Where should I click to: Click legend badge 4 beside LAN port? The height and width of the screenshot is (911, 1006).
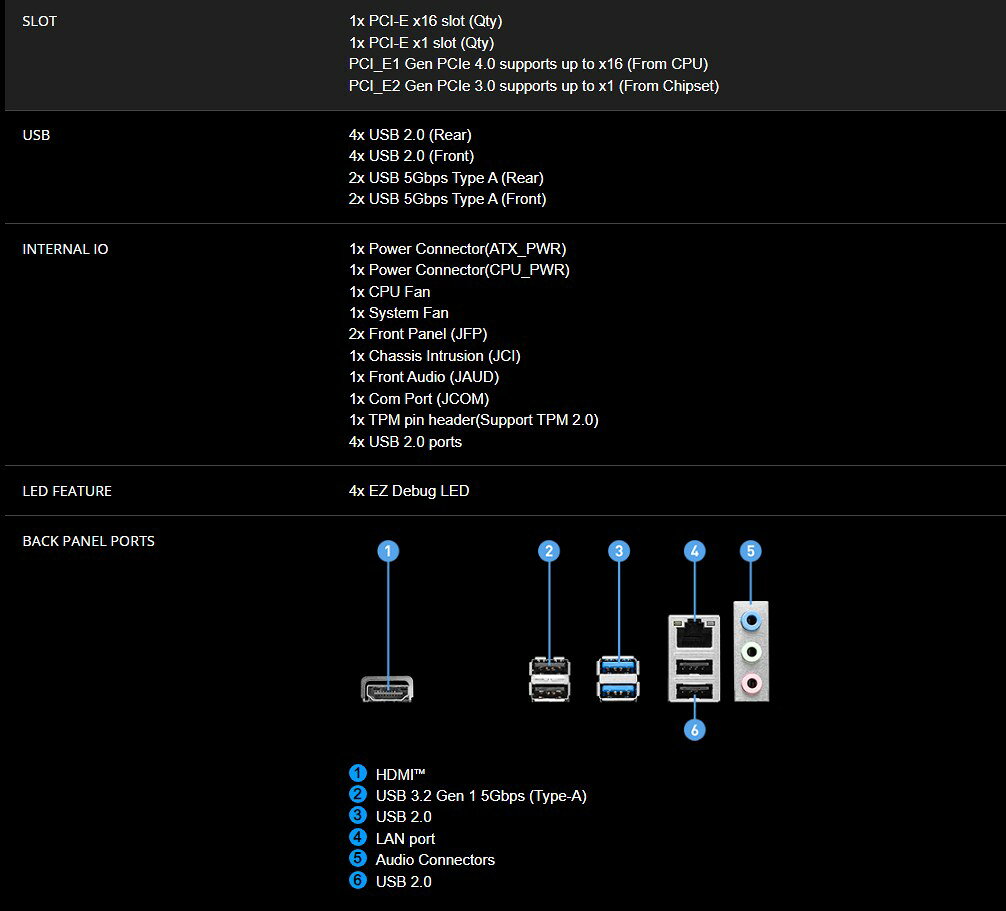(357, 837)
